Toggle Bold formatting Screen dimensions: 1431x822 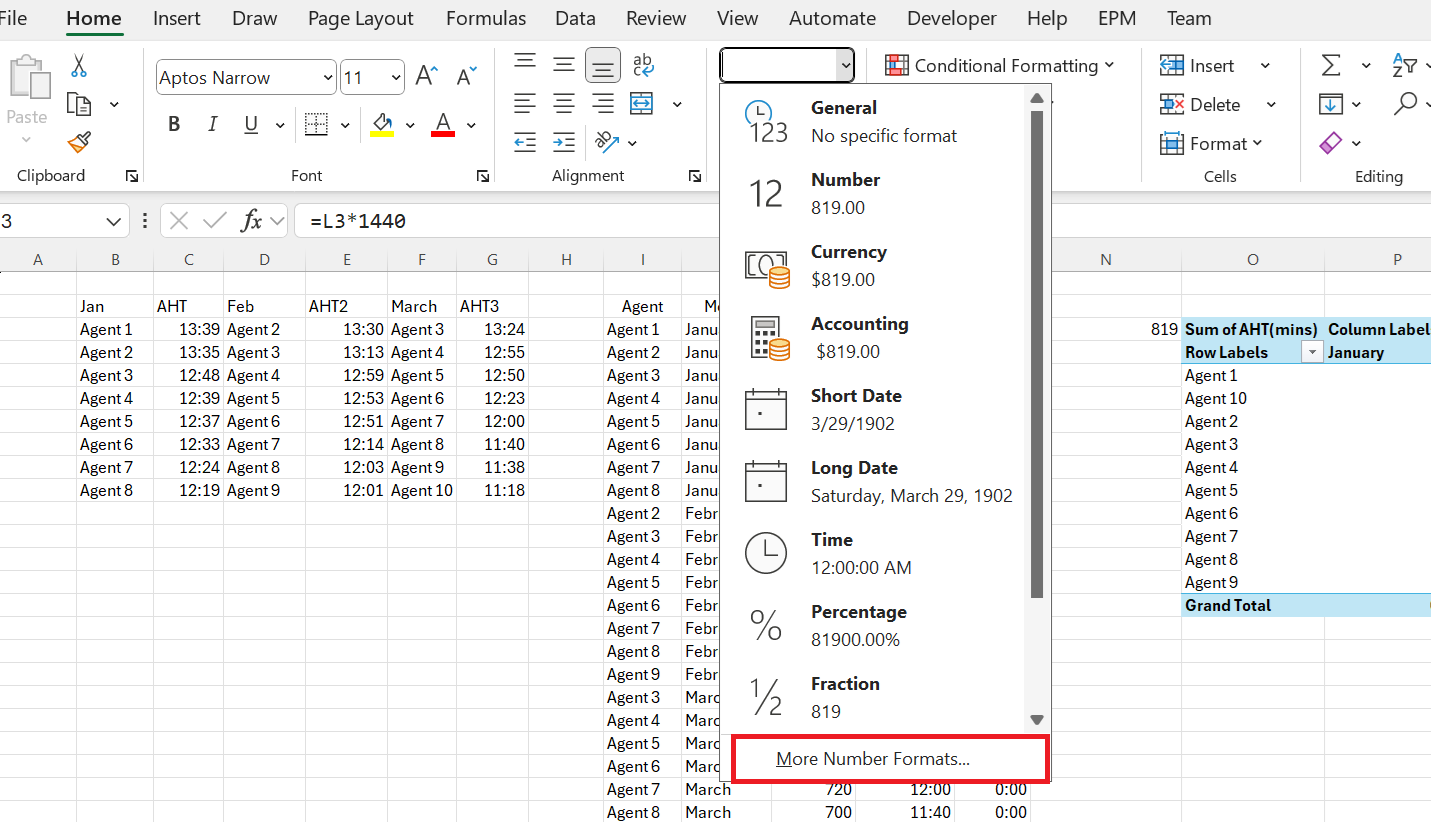(174, 125)
